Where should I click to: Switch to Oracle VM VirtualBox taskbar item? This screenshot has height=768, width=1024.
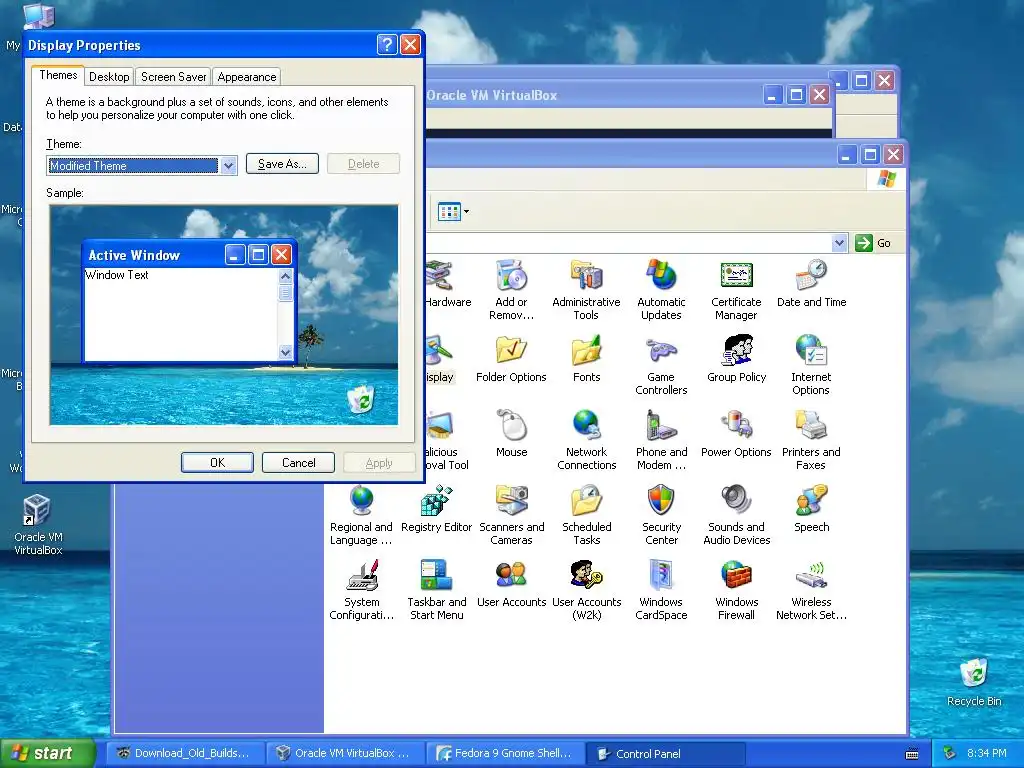345,753
